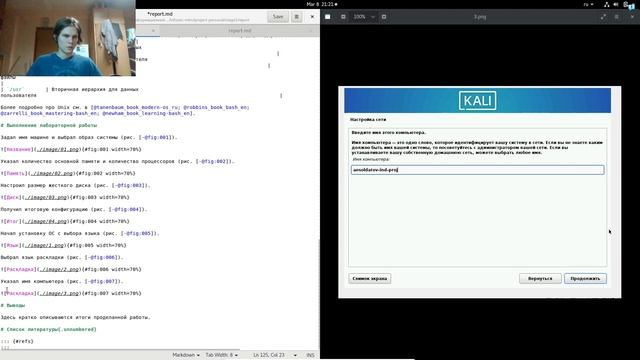Open the ru keyboard layout menu

588,4
